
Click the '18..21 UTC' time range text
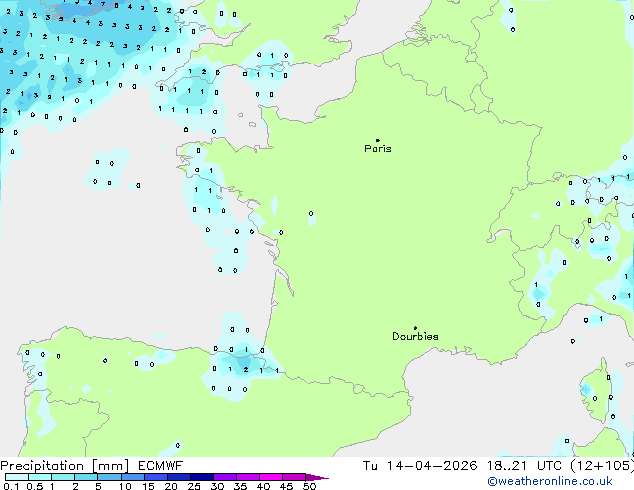pos(524,466)
